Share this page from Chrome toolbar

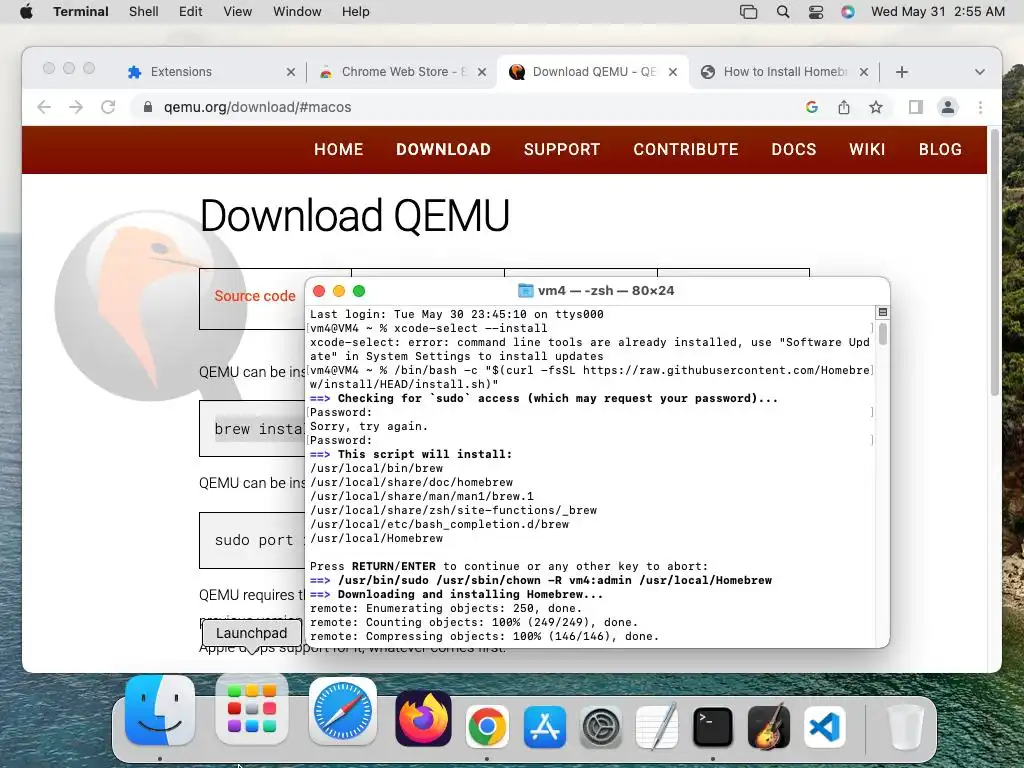844,107
